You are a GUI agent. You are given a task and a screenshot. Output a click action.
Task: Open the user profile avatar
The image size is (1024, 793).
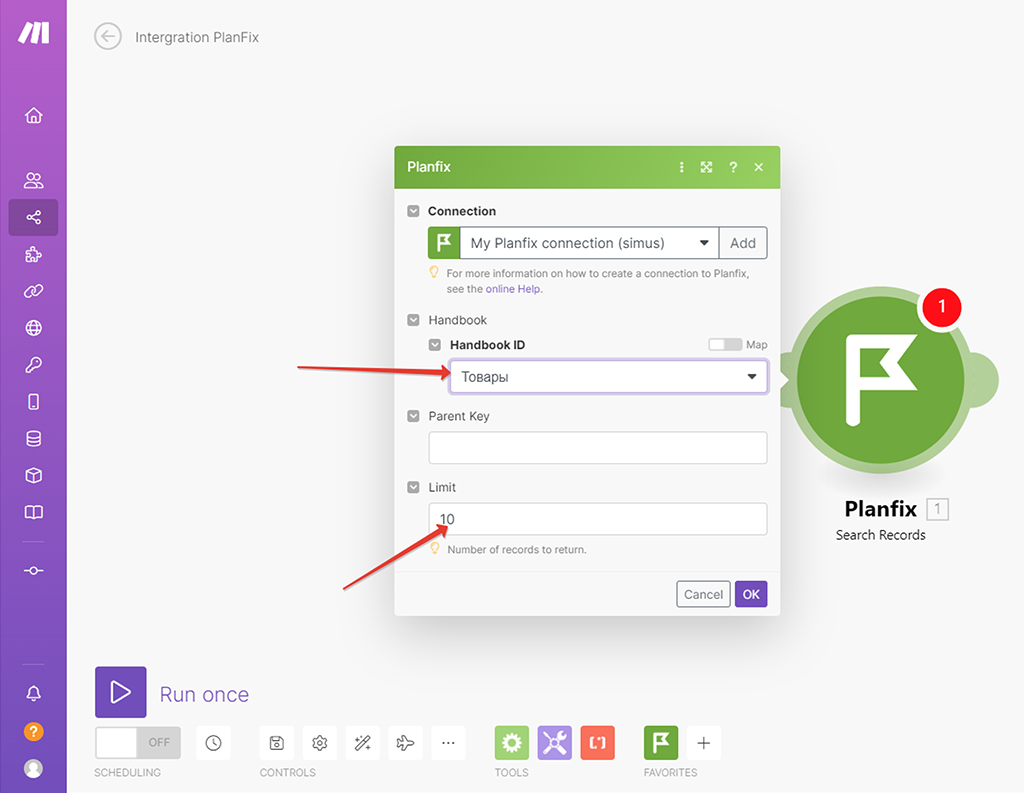(x=33, y=768)
